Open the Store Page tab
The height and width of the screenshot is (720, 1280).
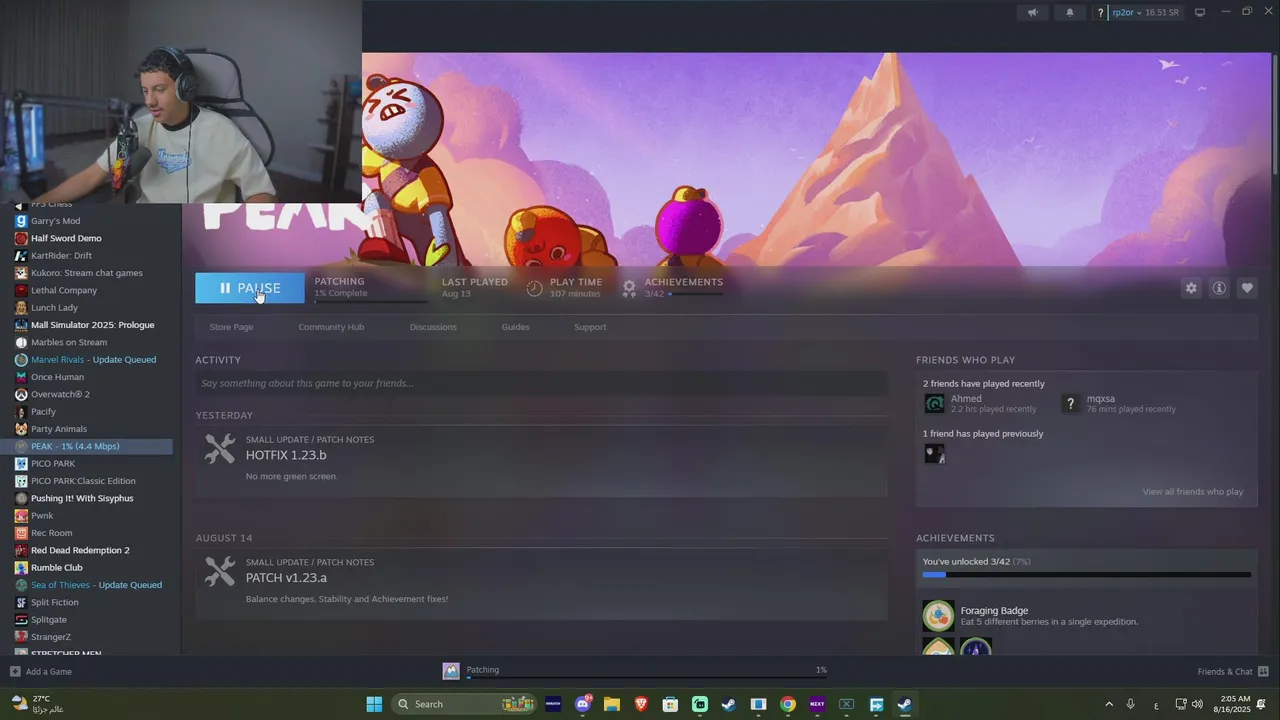point(231,327)
